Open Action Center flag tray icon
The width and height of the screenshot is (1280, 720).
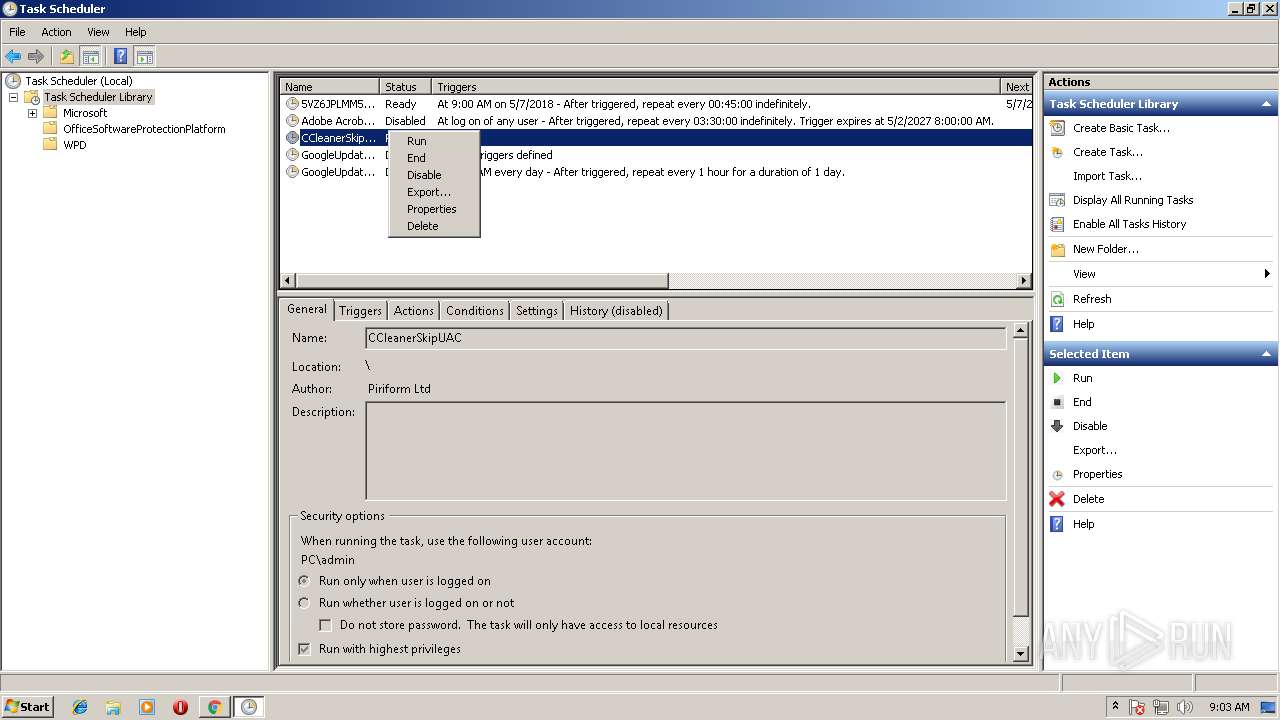(1137, 707)
